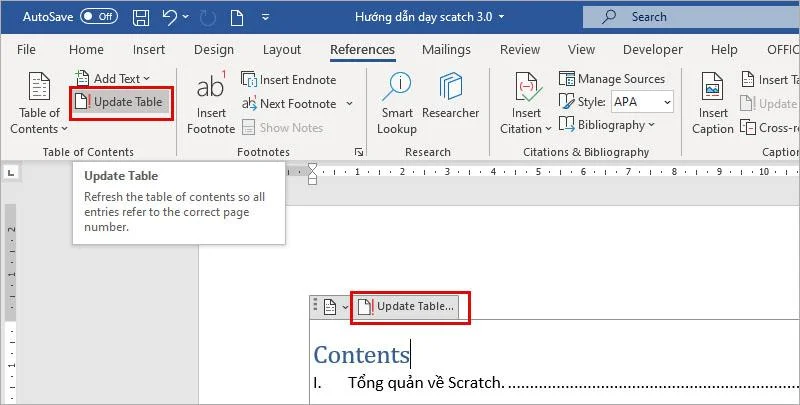
Task: Click the Contents heading text
Action: pyautogui.click(x=362, y=355)
